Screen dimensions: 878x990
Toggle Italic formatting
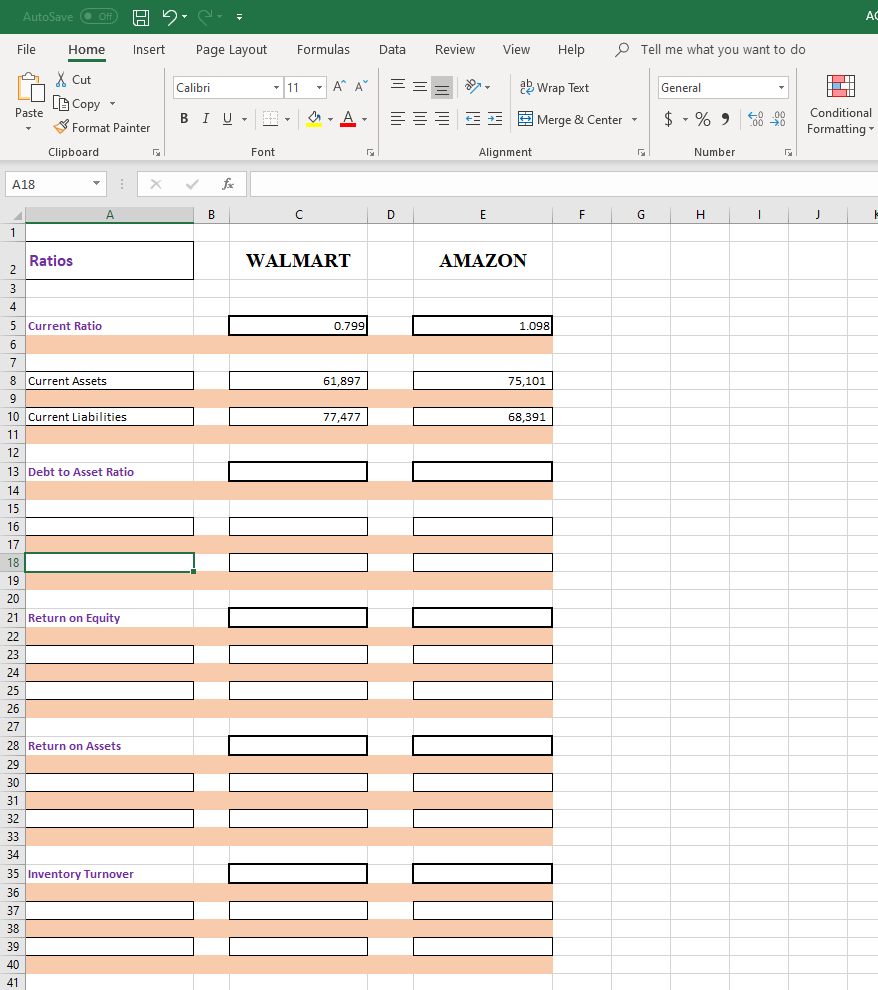tap(205, 119)
